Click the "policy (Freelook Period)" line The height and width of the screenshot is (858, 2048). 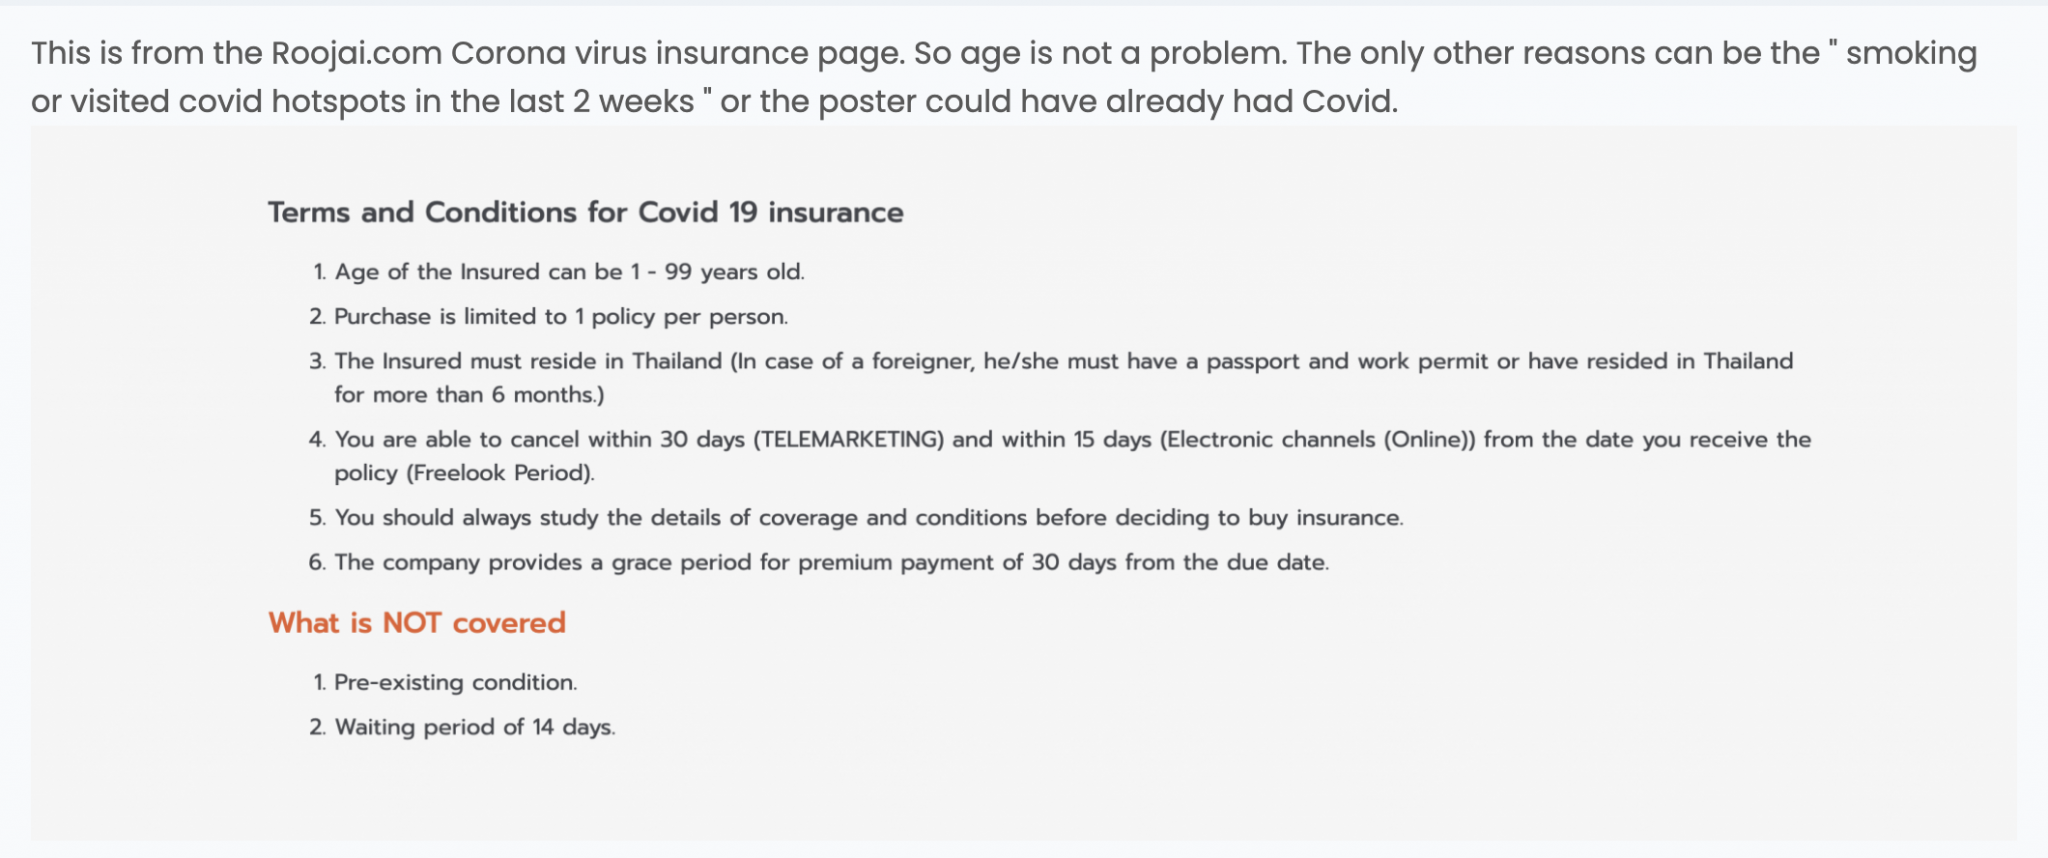[464, 473]
